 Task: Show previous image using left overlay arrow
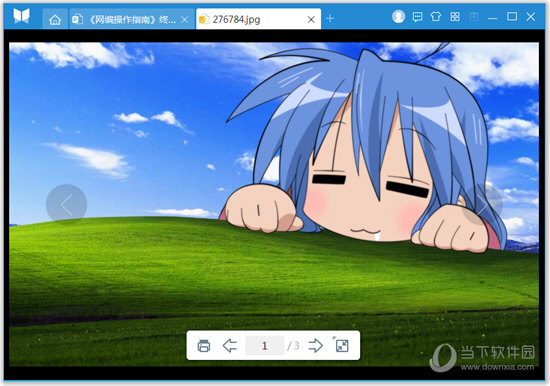(67, 205)
